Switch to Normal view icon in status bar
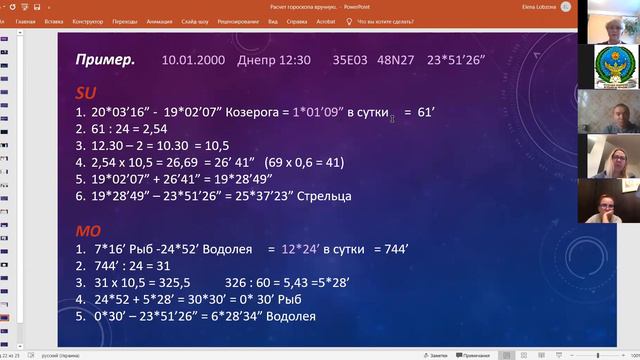Image resolution: width=640 pixels, height=360 pixels. click(x=507, y=356)
